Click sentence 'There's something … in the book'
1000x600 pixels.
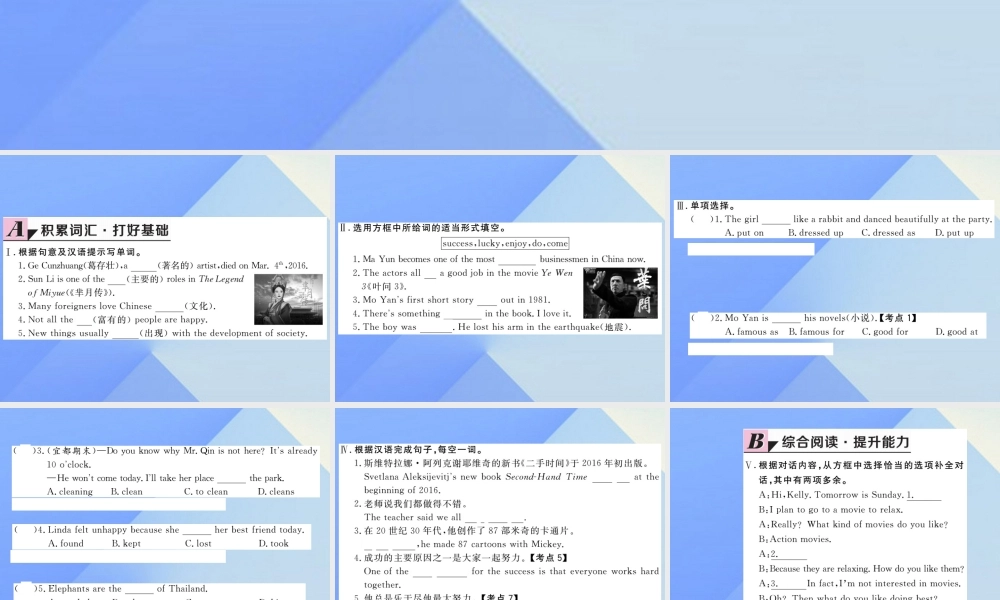click(462, 313)
